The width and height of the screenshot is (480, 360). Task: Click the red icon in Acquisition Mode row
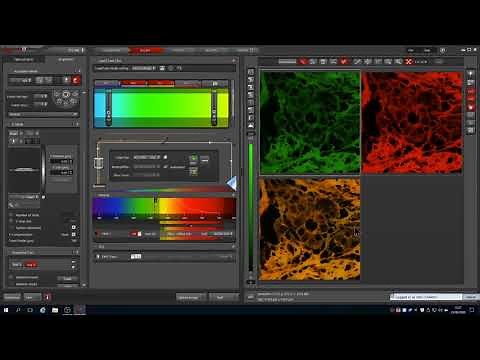[x=76, y=80]
